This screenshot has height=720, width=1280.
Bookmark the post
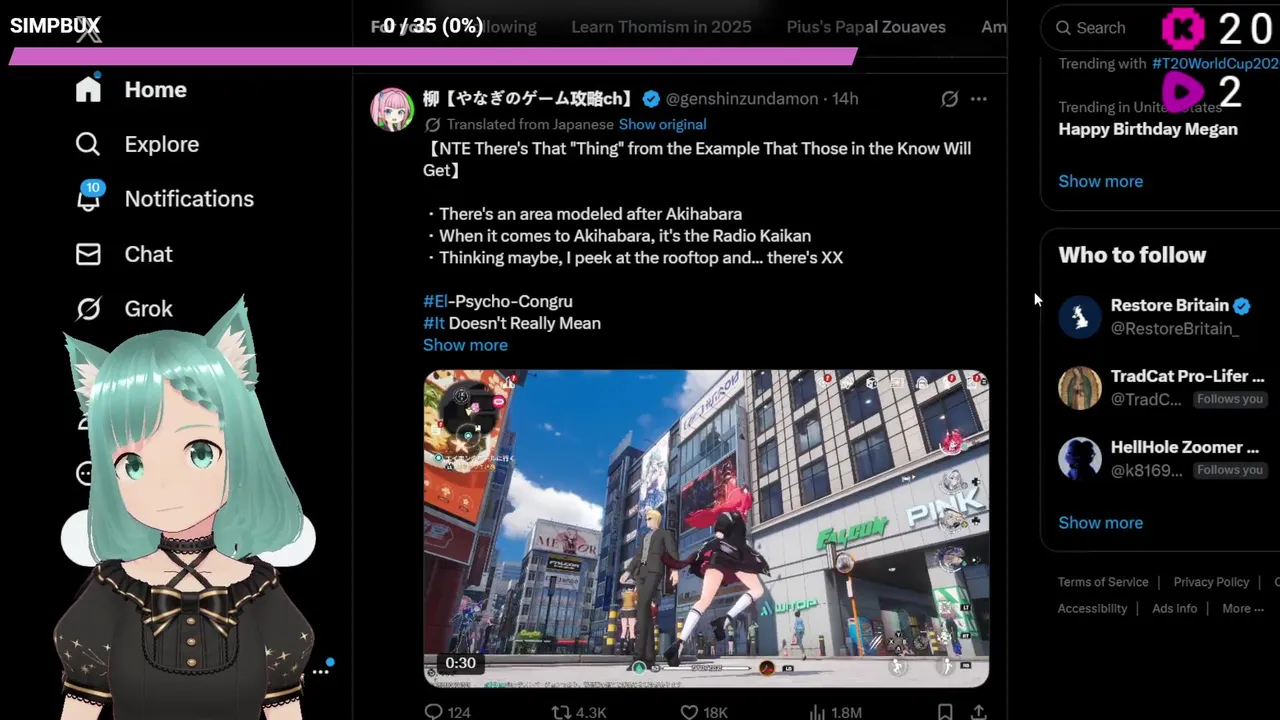click(945, 712)
